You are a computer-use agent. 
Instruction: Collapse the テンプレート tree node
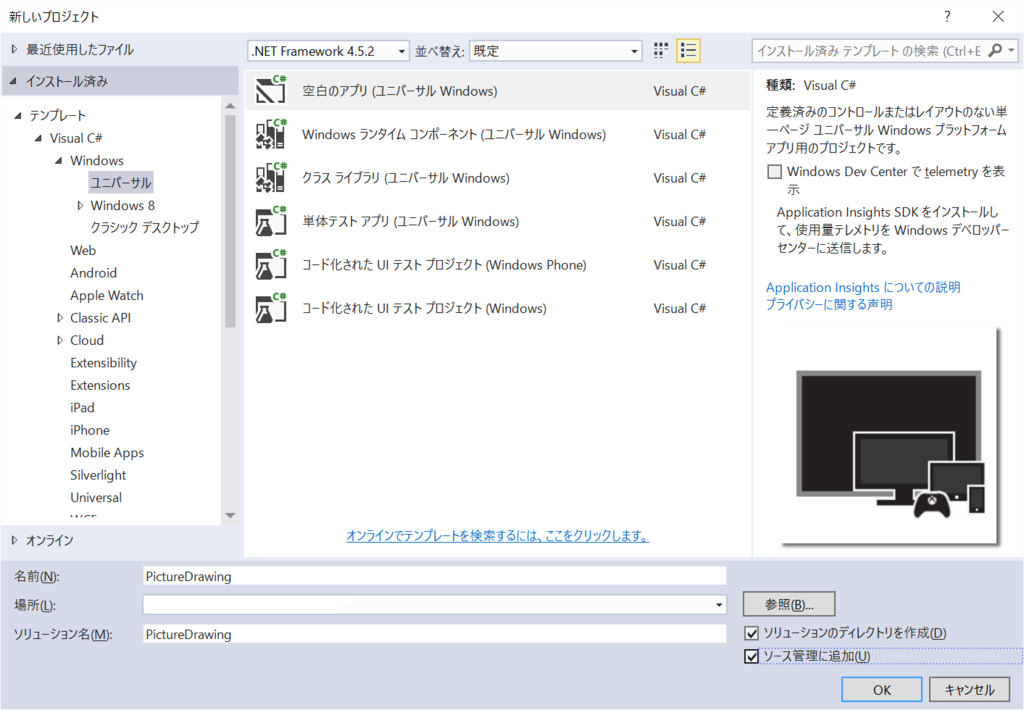pyautogui.click(x=18, y=116)
